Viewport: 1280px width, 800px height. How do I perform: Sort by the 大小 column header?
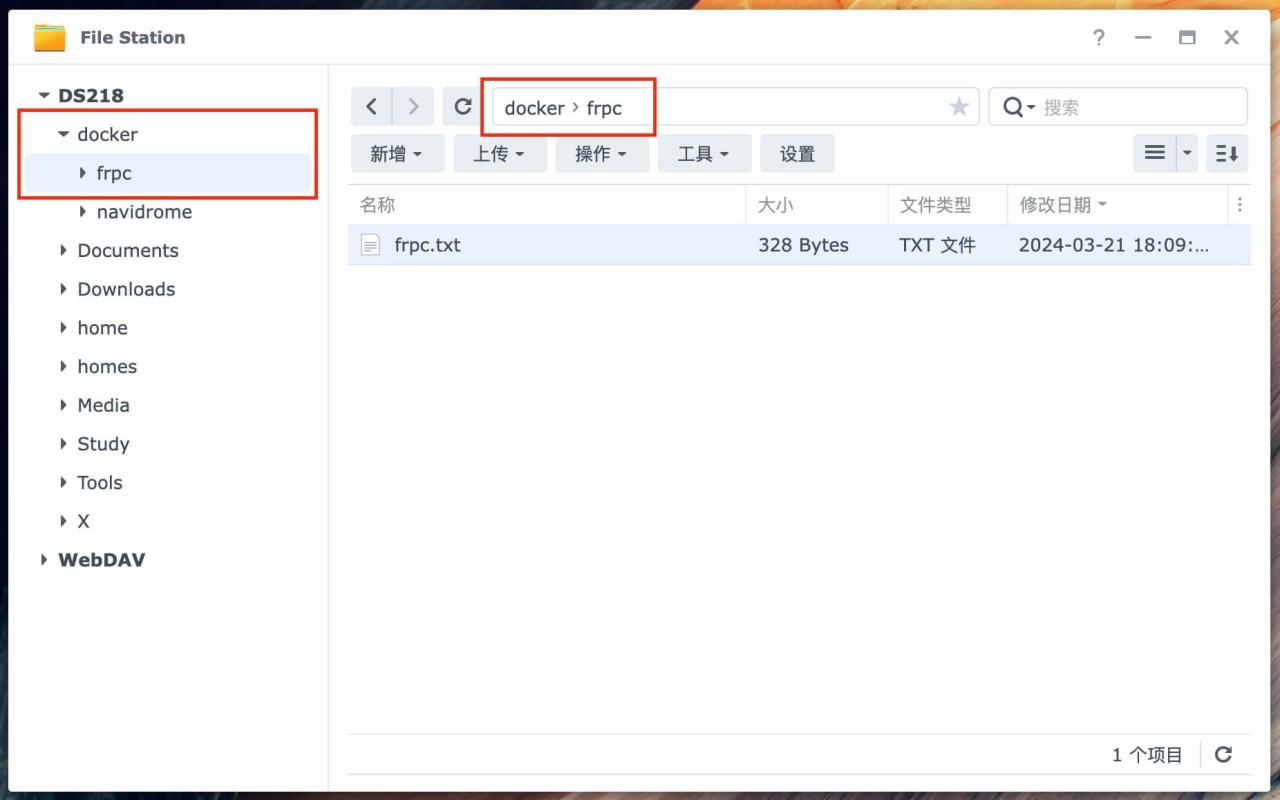pyautogui.click(x=775, y=205)
